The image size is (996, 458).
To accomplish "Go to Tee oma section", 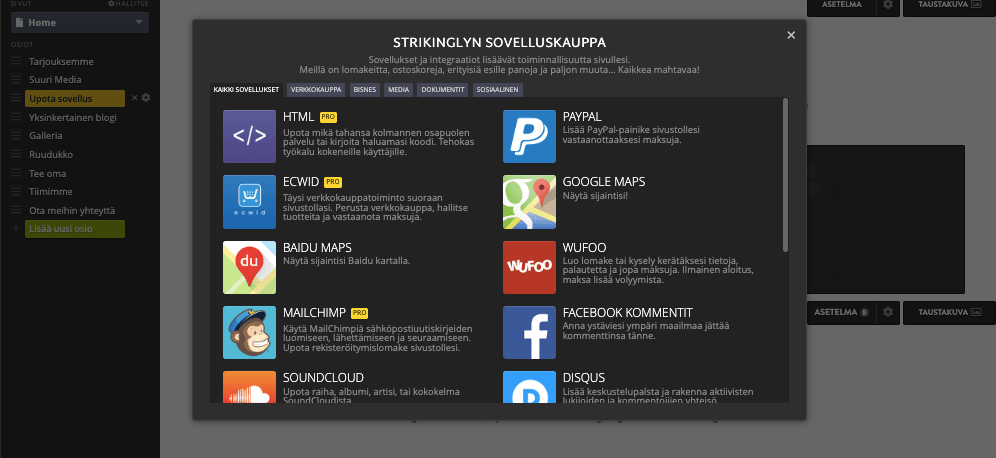I will click(x=47, y=173).
